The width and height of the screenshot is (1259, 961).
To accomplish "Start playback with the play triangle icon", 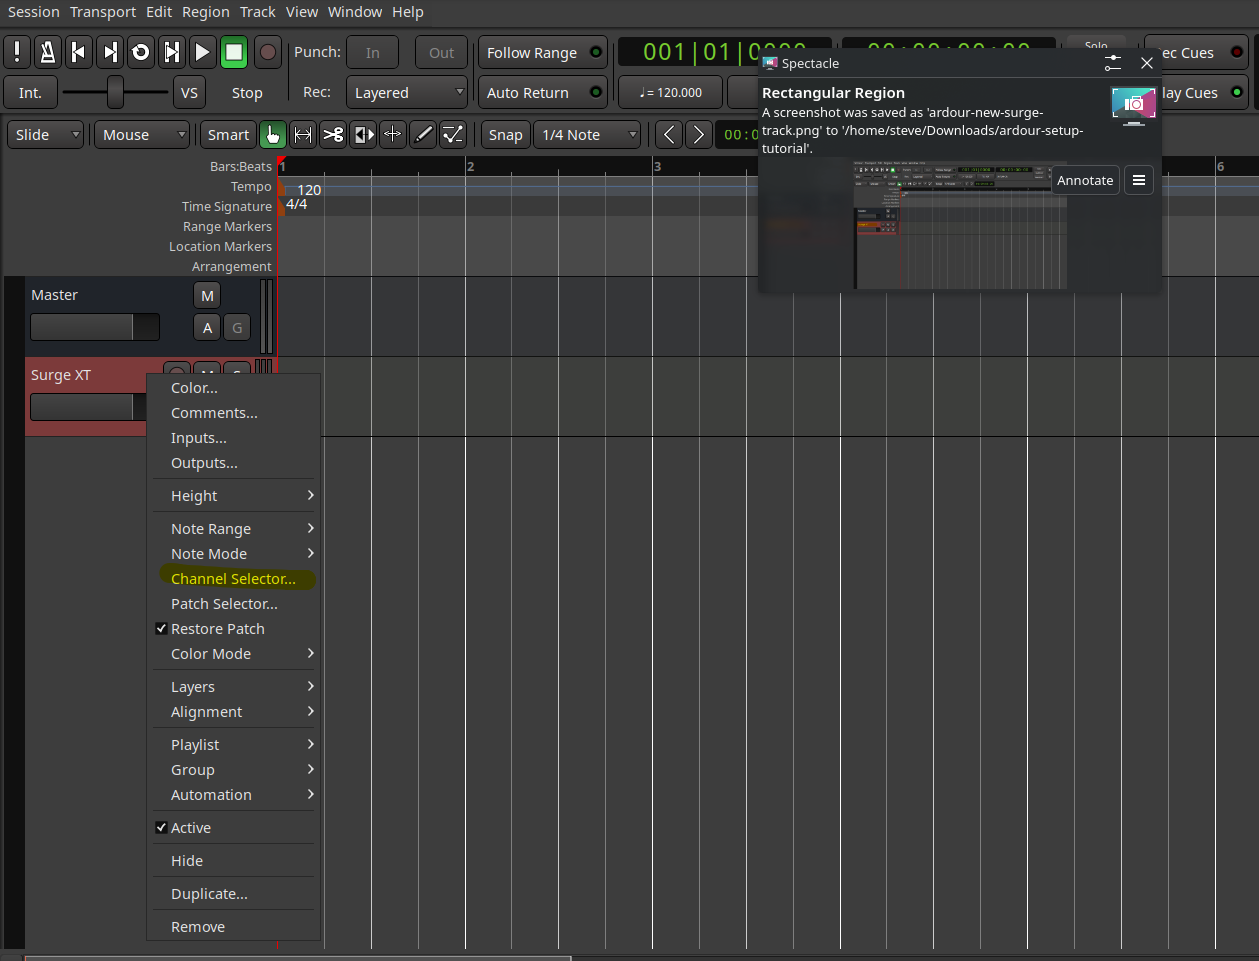I will coord(203,52).
